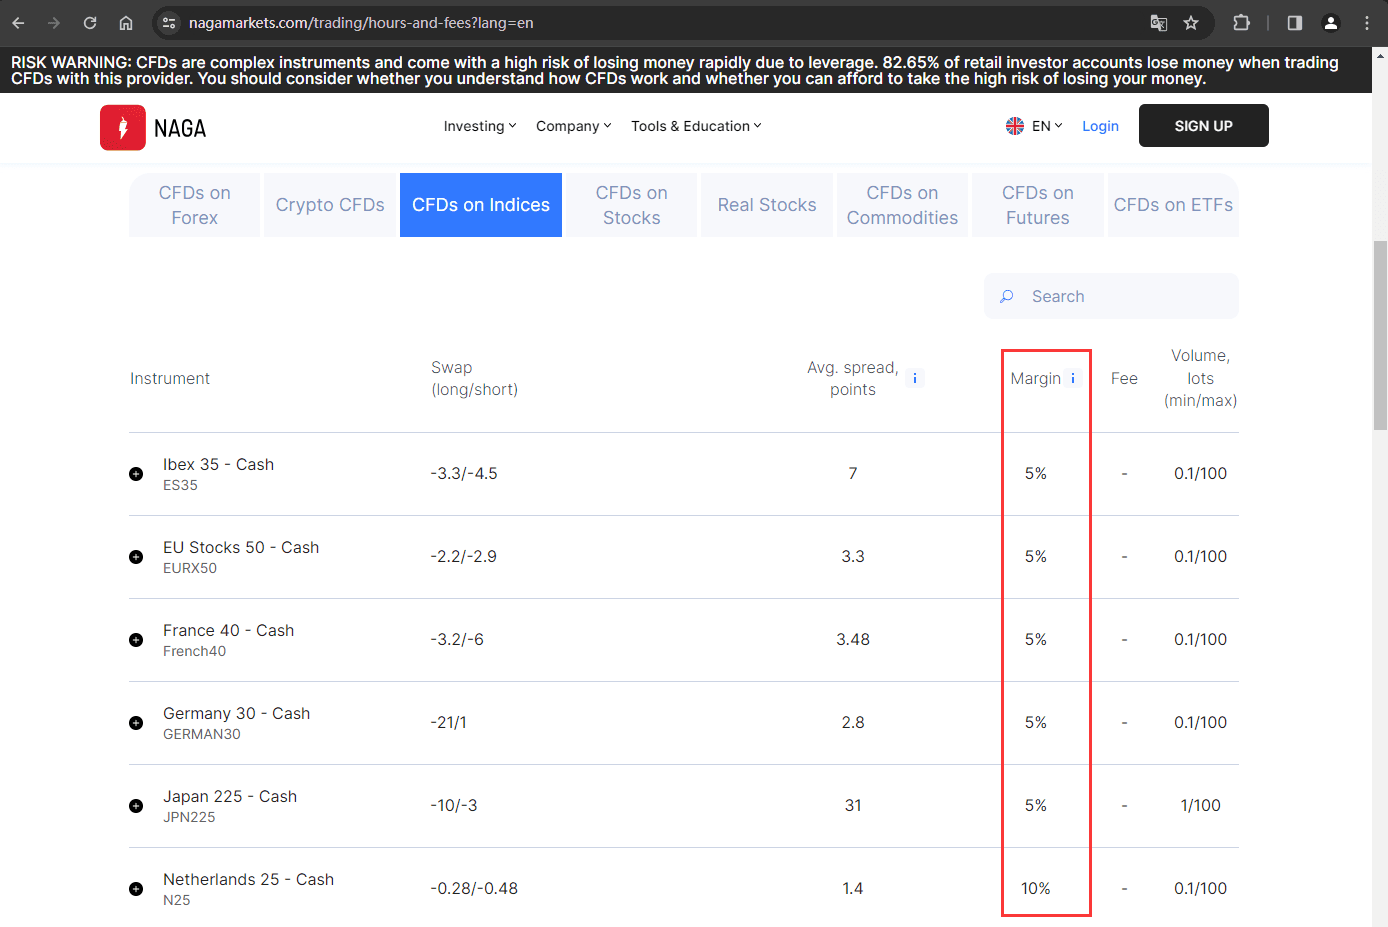The image size is (1388, 927).
Task: Bookmark this page with the star icon
Action: (x=1191, y=22)
